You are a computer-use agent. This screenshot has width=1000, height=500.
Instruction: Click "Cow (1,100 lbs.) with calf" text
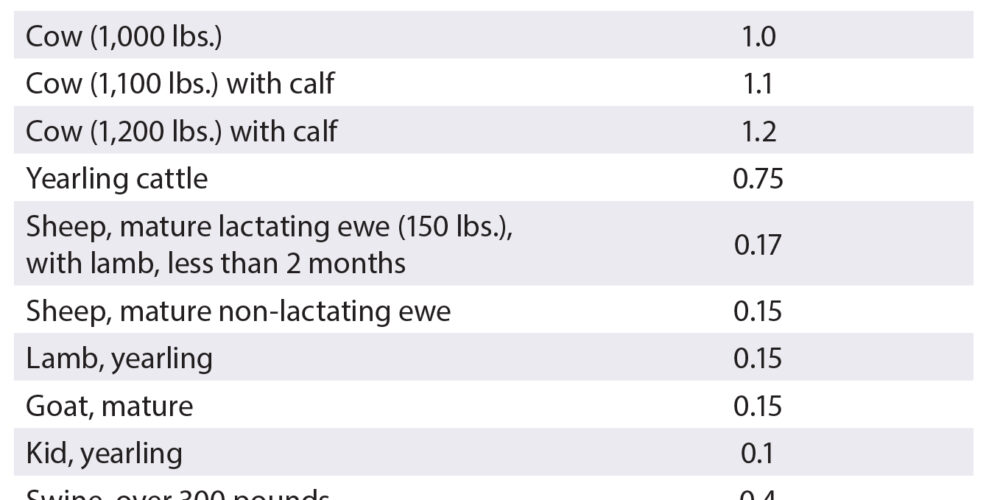(x=180, y=84)
